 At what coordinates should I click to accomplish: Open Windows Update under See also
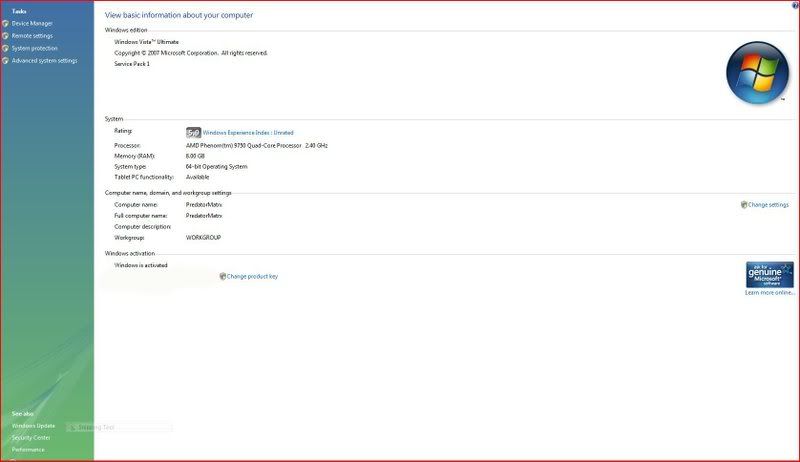pos(33,425)
